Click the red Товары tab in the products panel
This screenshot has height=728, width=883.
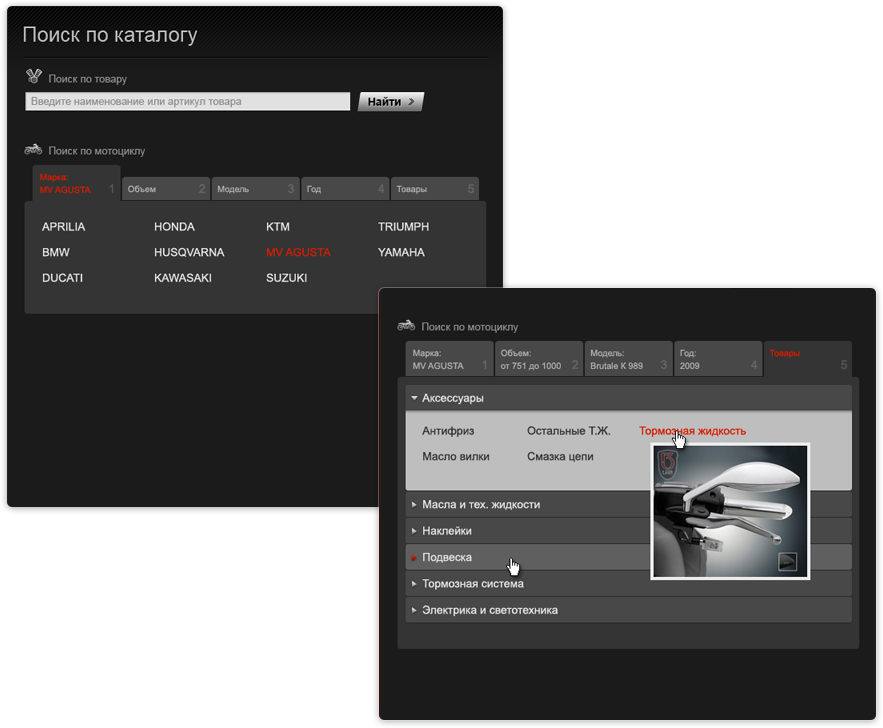tap(808, 359)
